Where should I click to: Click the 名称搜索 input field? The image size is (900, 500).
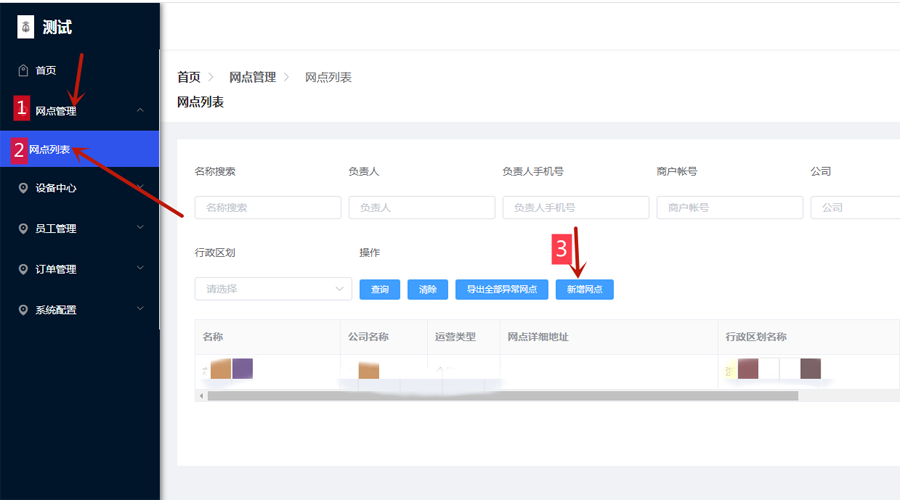(267, 207)
